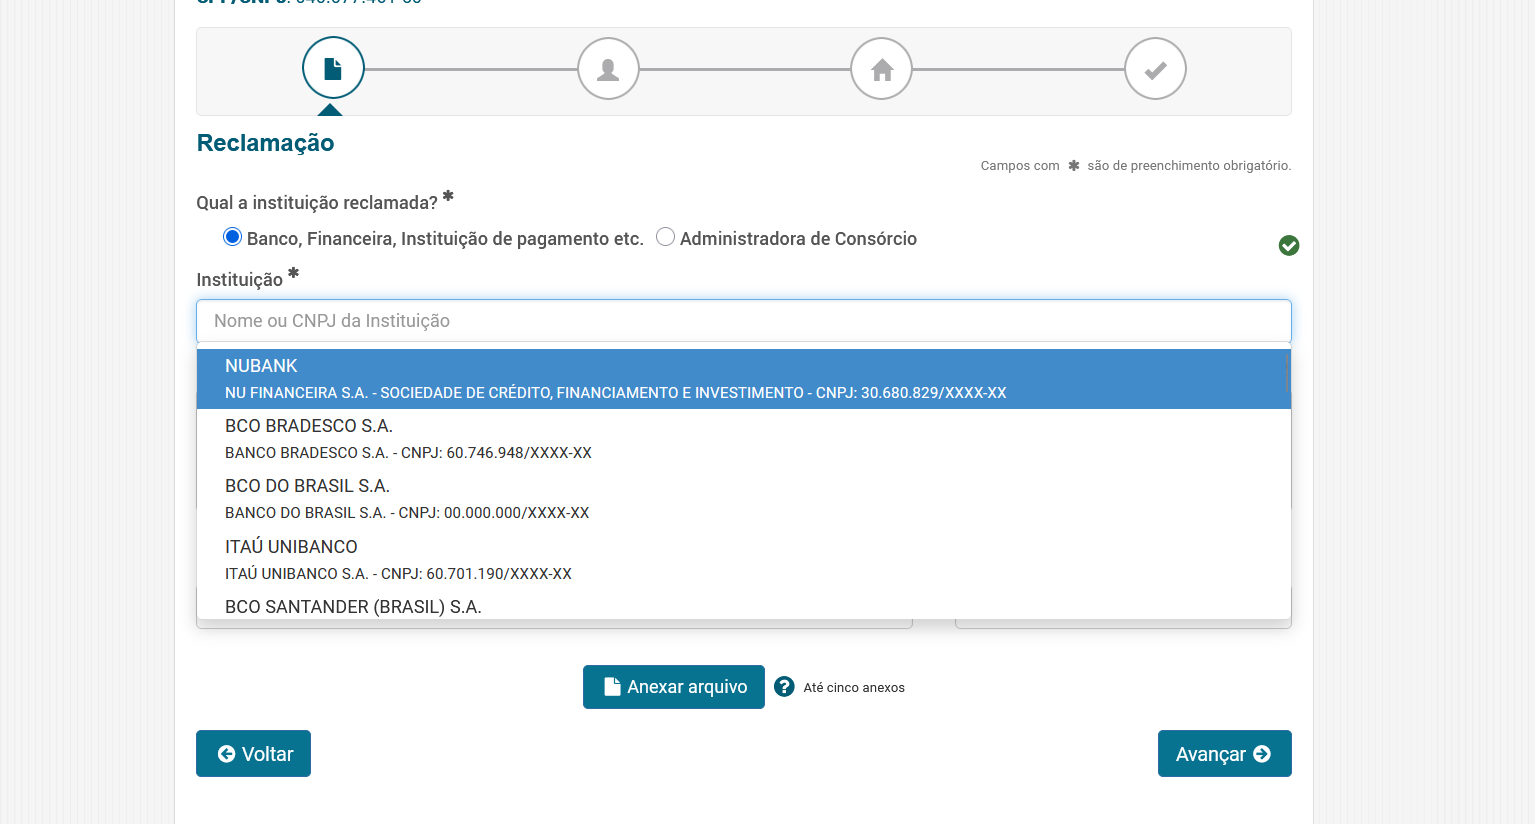
Task: Click the file icon on Anexar arquivo
Action: click(612, 687)
